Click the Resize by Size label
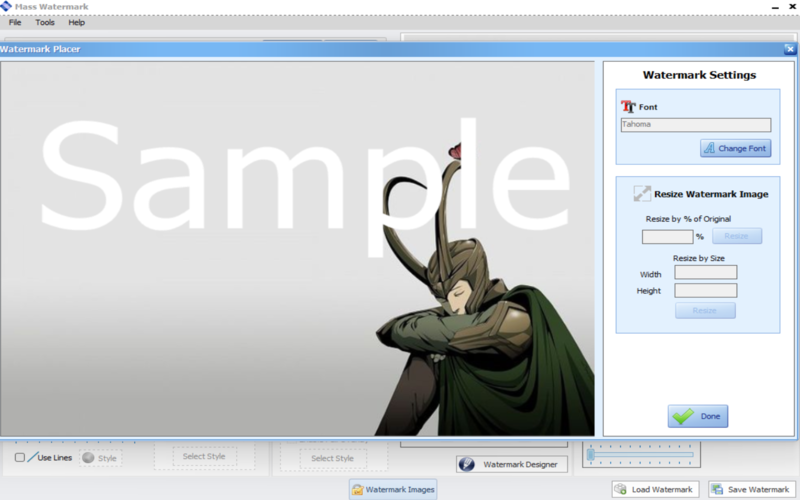The height and width of the screenshot is (500, 800). click(x=698, y=258)
